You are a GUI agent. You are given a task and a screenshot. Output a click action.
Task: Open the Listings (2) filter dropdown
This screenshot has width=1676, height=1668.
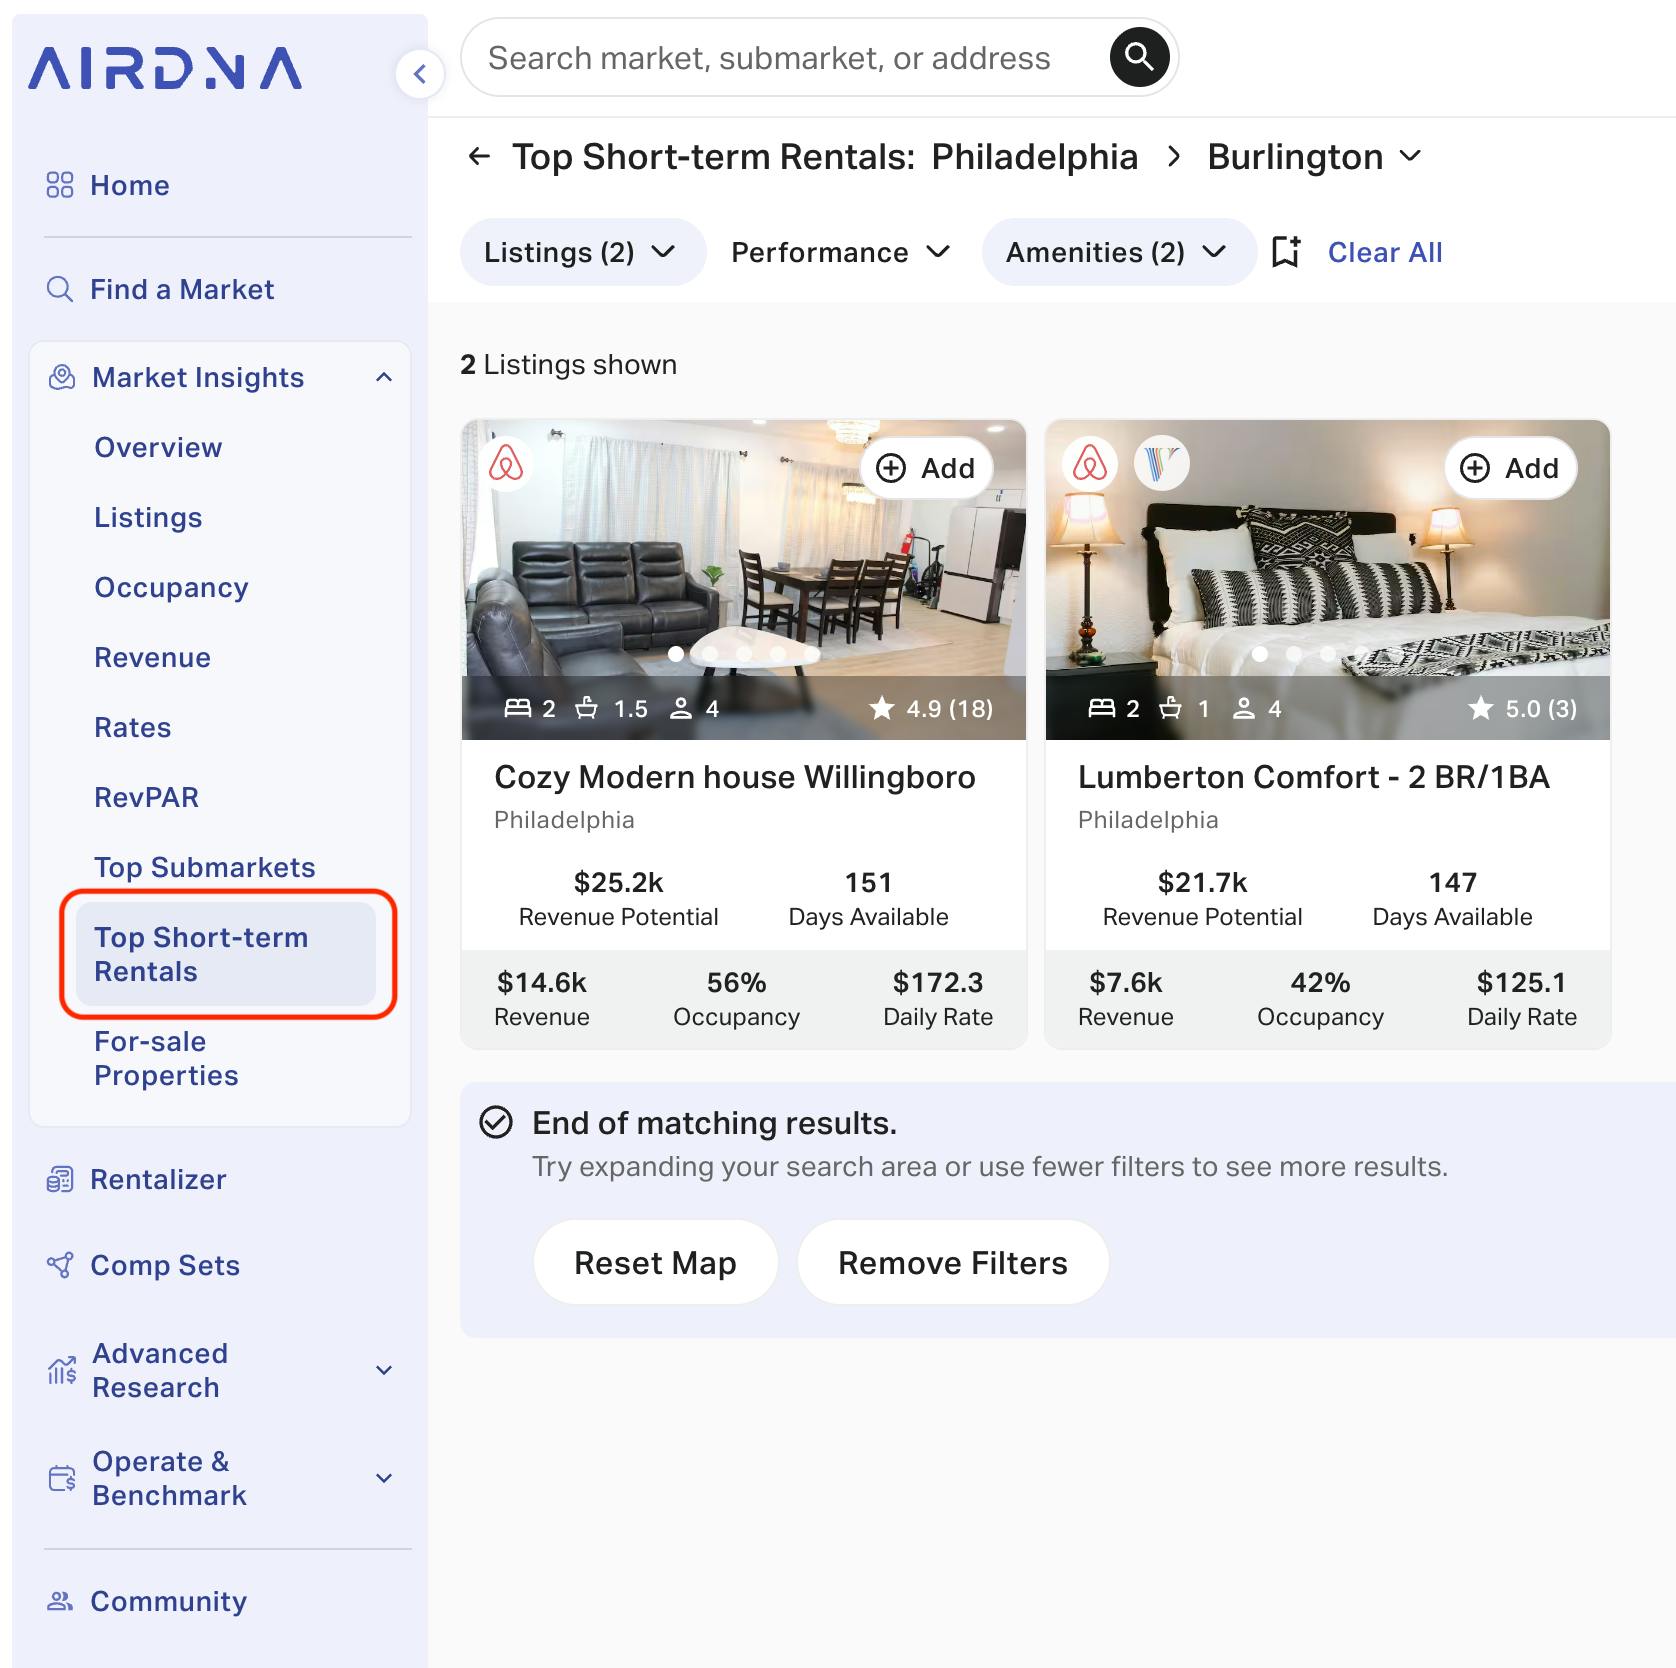tap(581, 252)
